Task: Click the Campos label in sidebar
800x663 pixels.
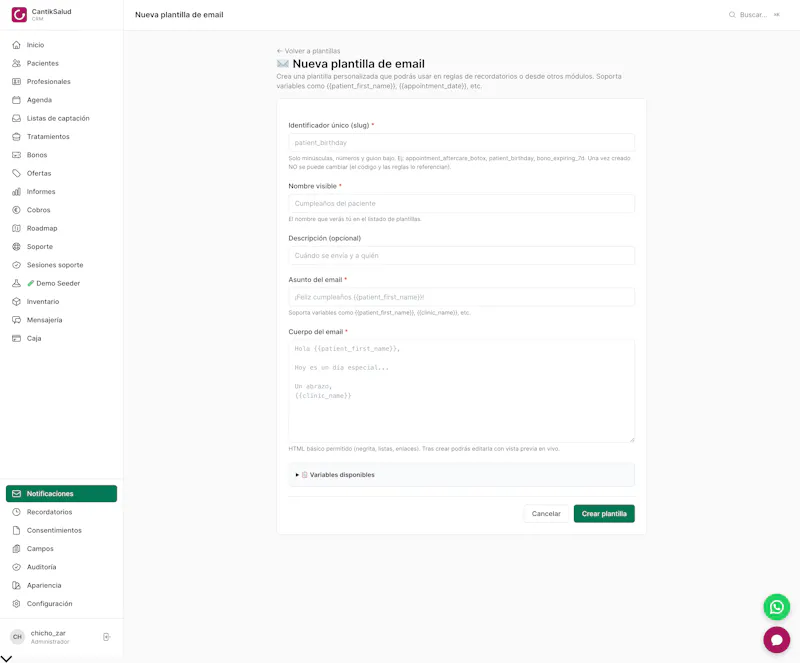Action: [x=40, y=549]
